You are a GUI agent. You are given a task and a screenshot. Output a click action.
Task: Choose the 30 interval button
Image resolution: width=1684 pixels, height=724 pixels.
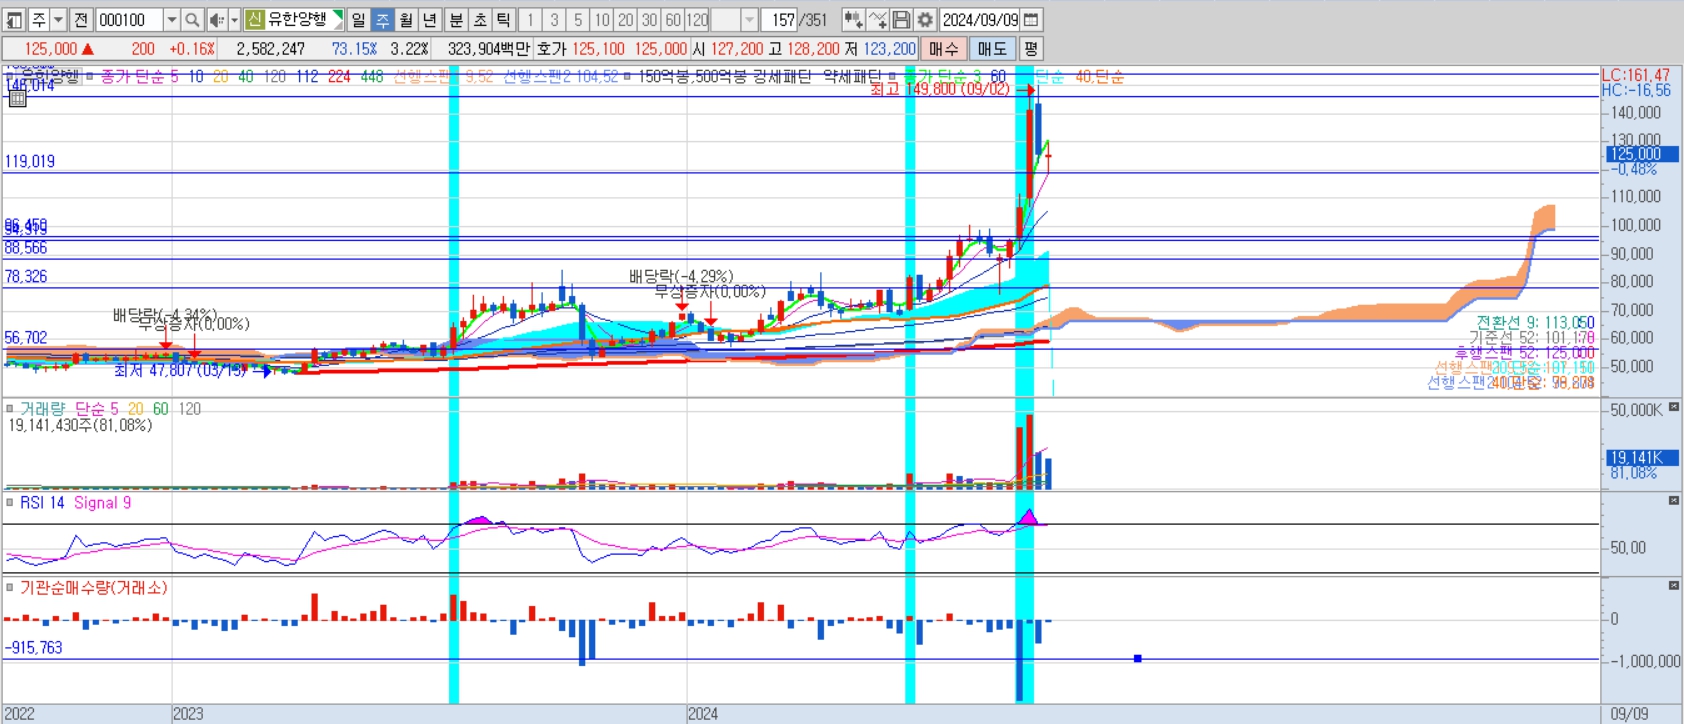pyautogui.click(x=650, y=19)
